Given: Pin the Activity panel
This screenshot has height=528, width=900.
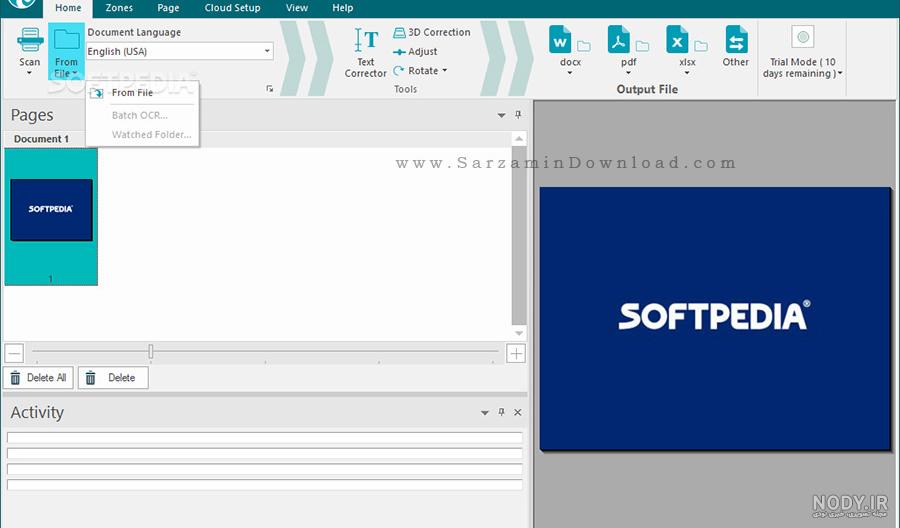Looking at the screenshot, I should point(502,412).
